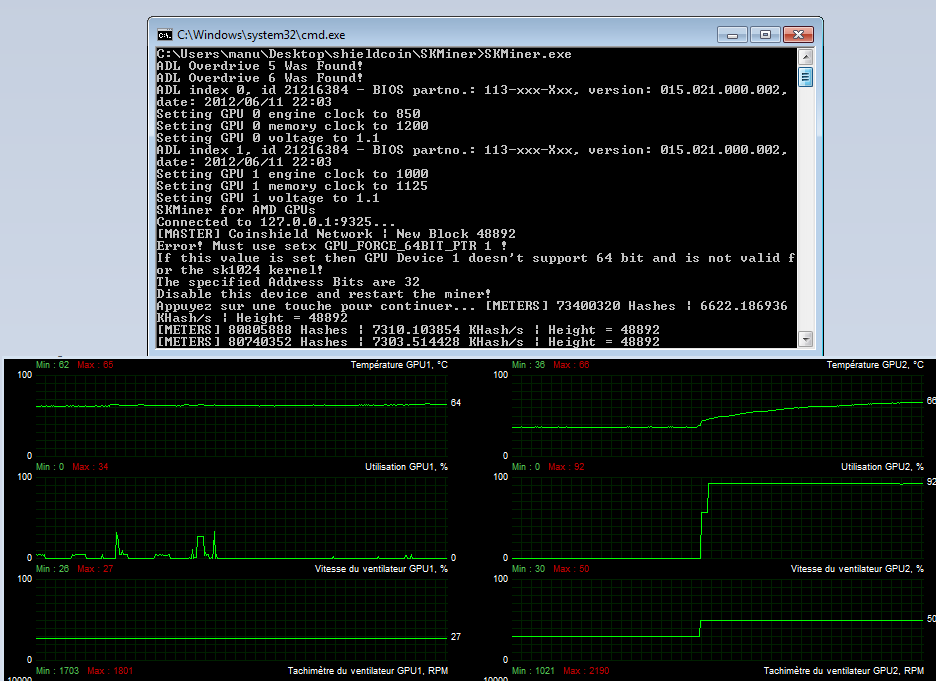Click the 'Utilisation GPU1, %' graph label

407,467
